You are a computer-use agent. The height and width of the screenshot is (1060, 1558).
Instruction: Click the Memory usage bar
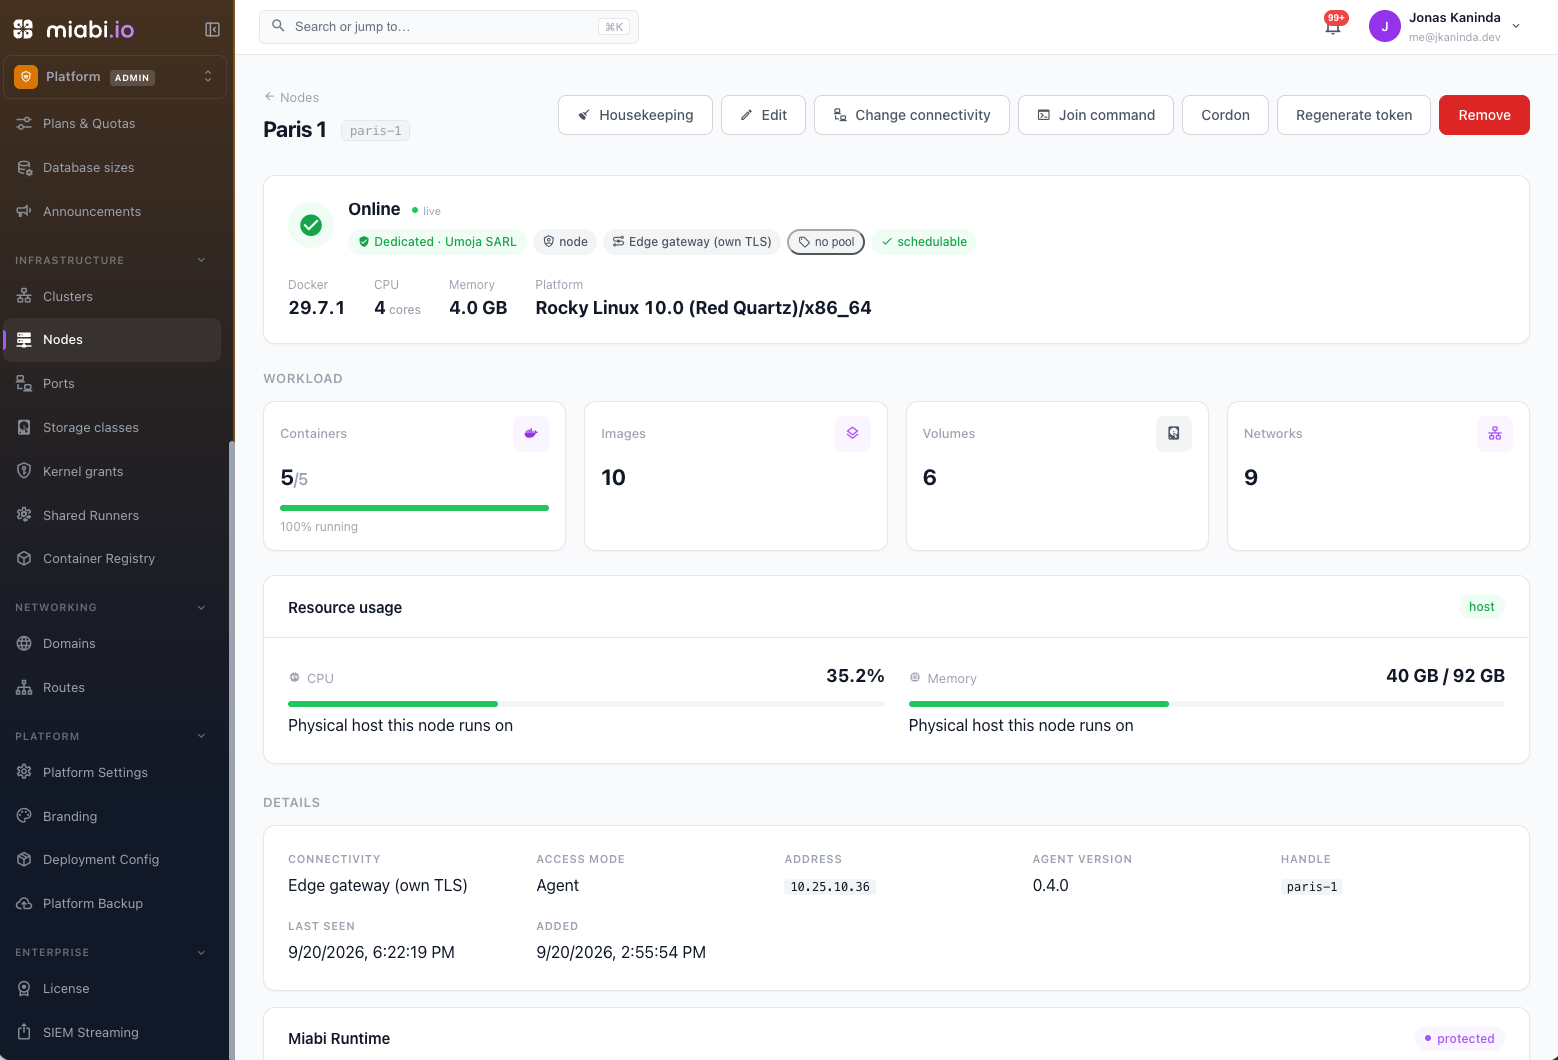[1206, 704]
